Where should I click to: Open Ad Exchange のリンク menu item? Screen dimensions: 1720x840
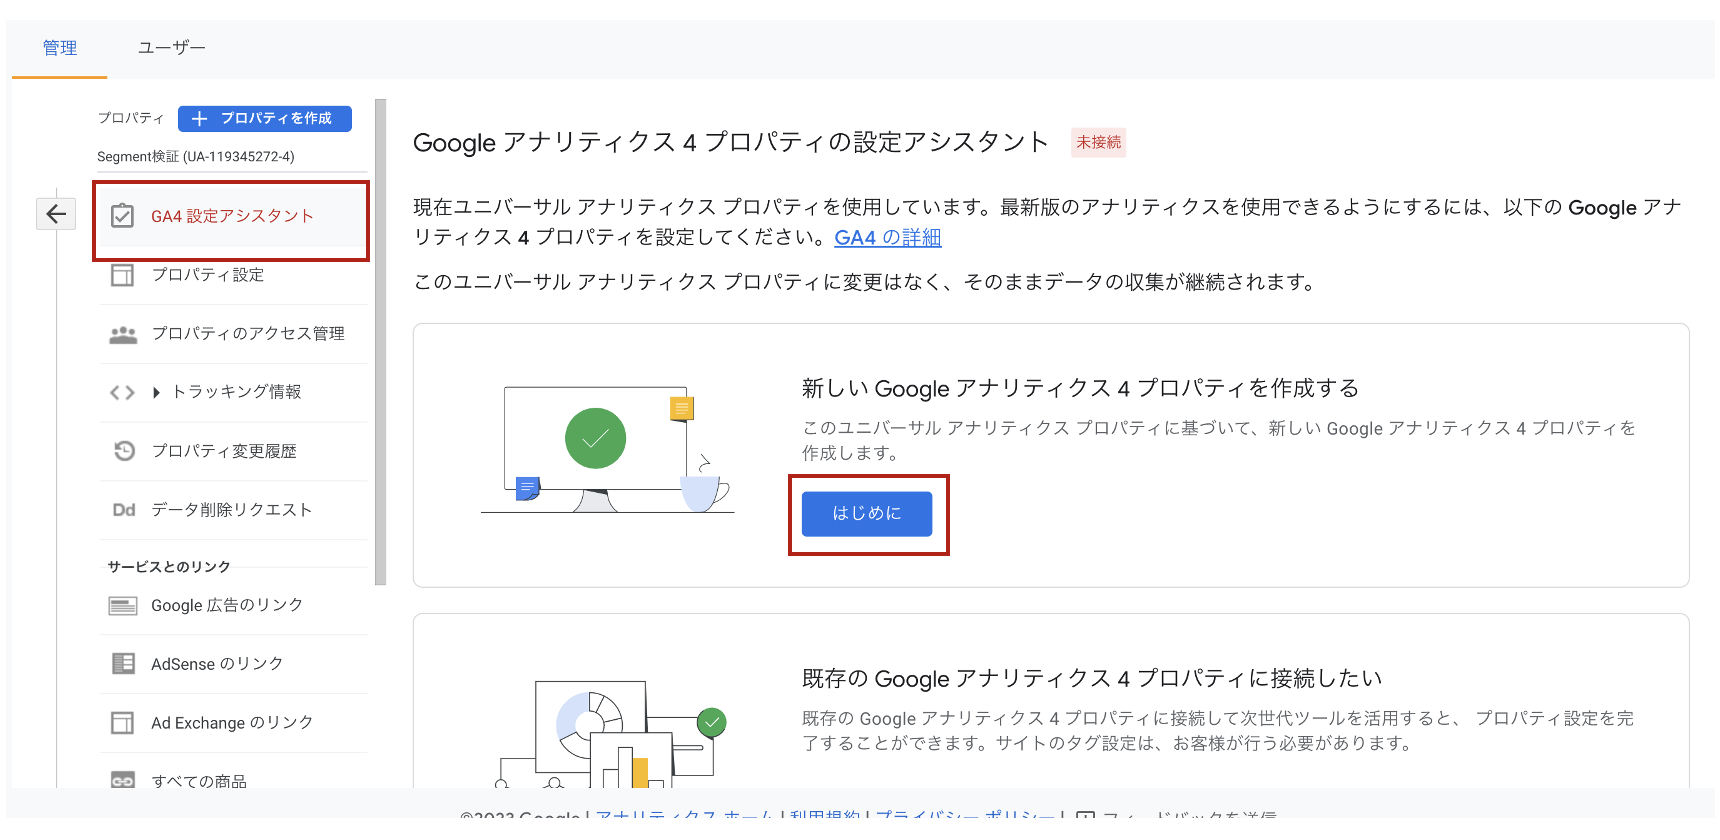click(234, 723)
